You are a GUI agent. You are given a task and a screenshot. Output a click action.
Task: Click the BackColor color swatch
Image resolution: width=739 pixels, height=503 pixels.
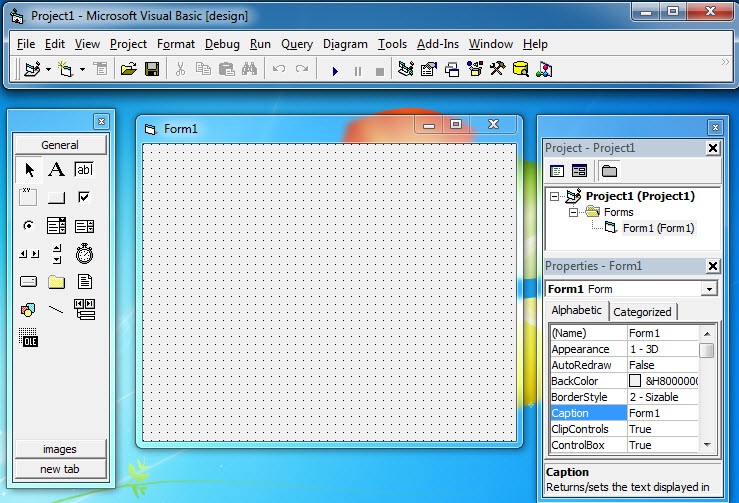pos(635,381)
